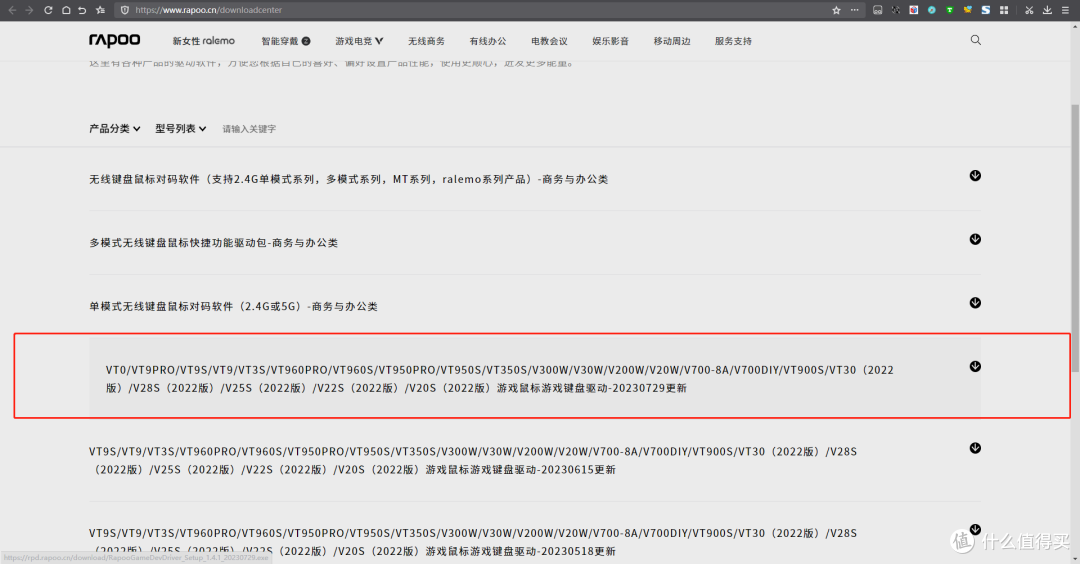Expand the 产品分类 dropdown
Screen dimensions: 1080x564
click(114, 129)
